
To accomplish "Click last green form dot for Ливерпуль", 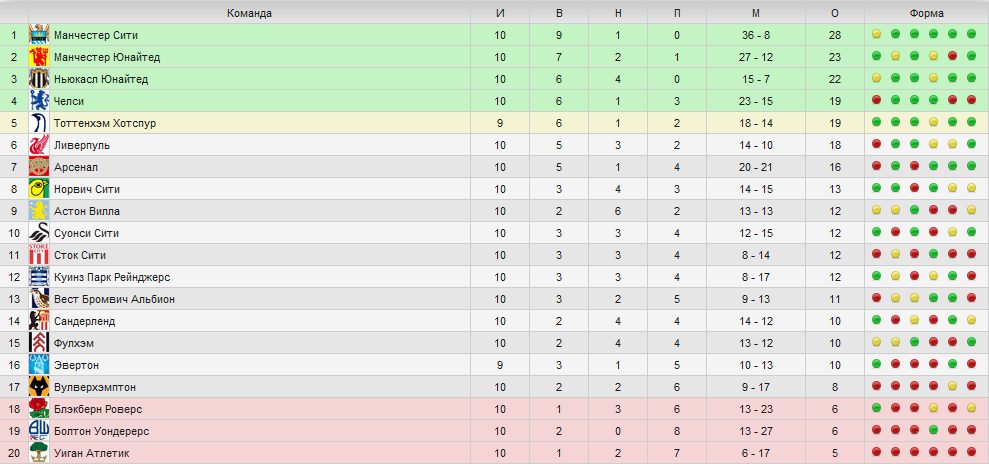I will click(971, 144).
